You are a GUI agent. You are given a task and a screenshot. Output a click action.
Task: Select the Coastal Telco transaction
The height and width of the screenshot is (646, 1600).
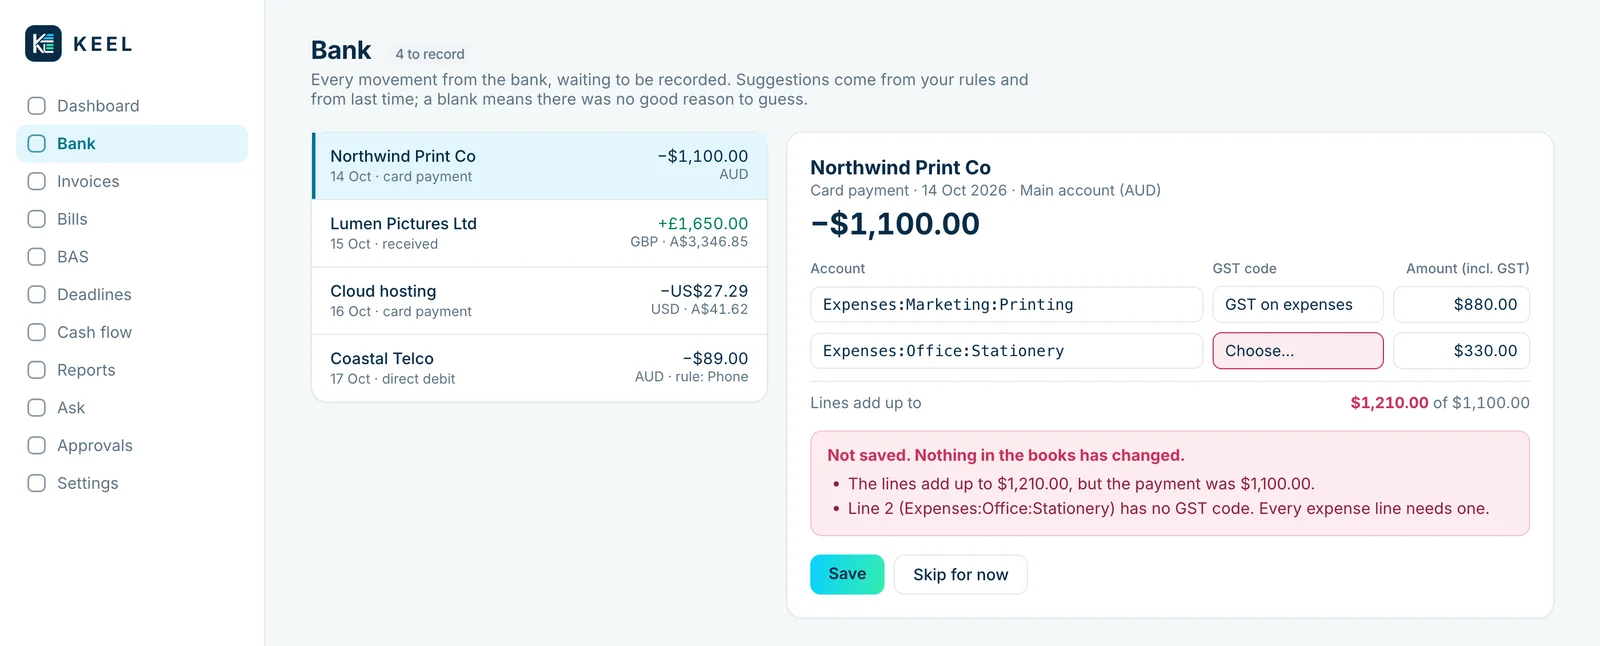click(x=540, y=368)
